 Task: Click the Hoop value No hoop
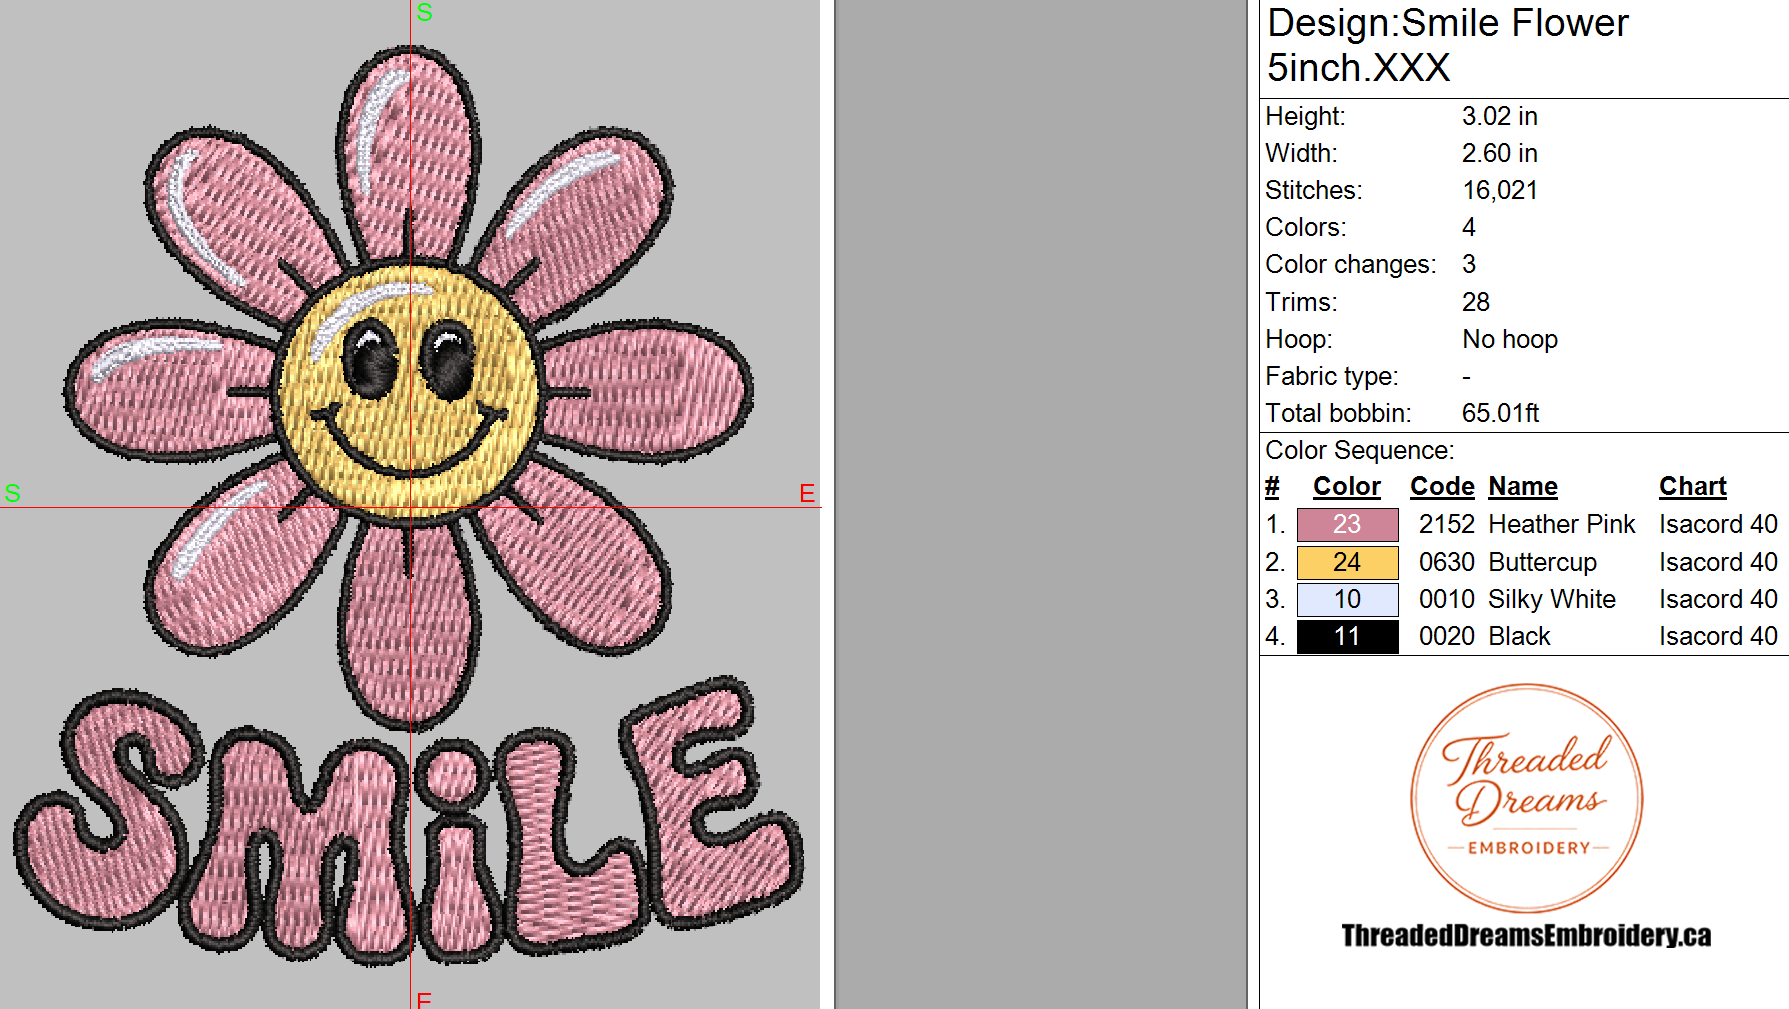(x=1510, y=339)
